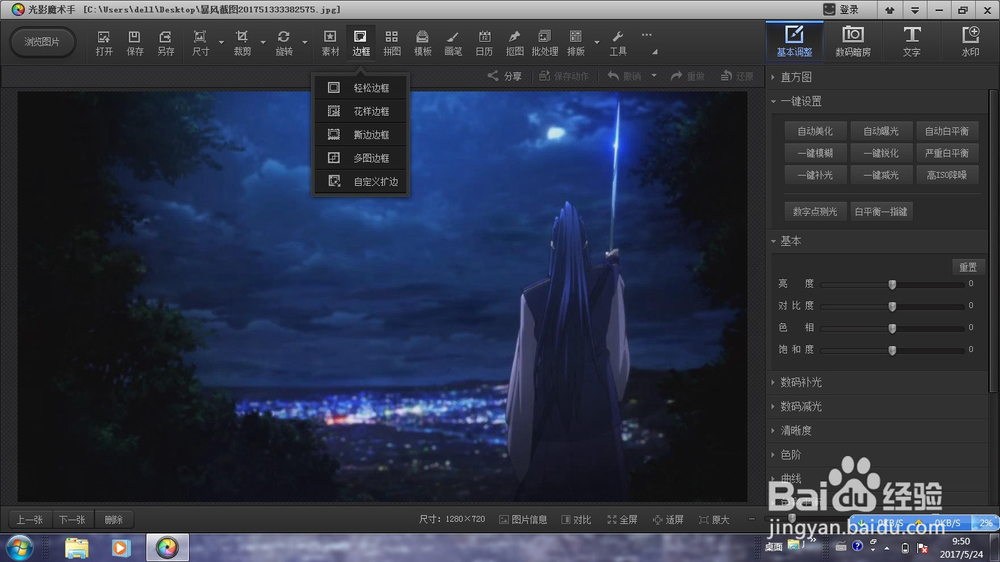
Task: Choose 撕边边框 from border menu
Action: click(x=361, y=135)
